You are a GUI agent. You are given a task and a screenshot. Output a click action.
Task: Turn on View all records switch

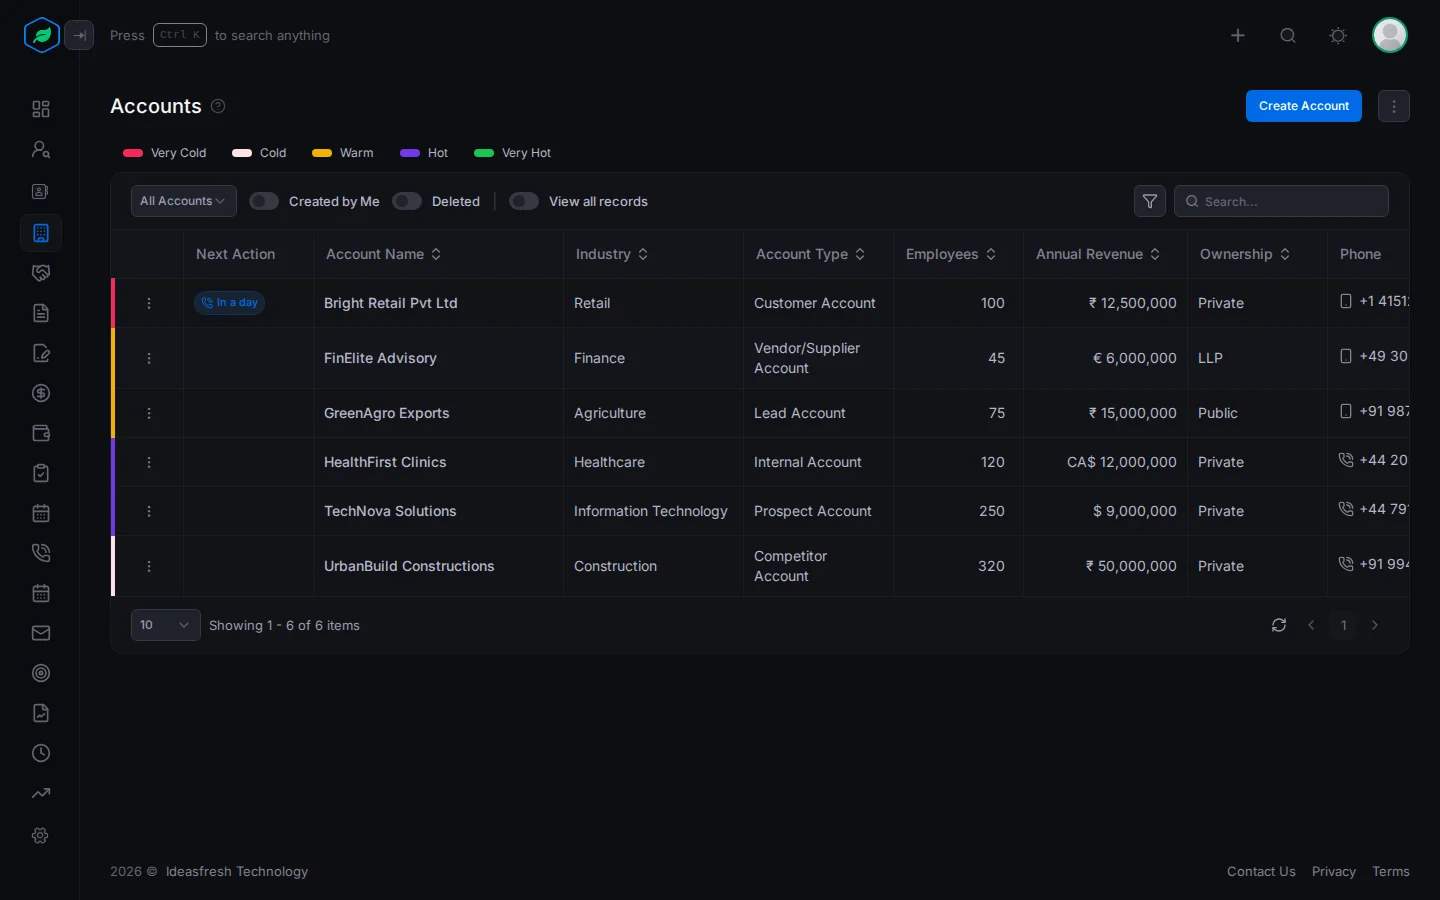click(524, 201)
